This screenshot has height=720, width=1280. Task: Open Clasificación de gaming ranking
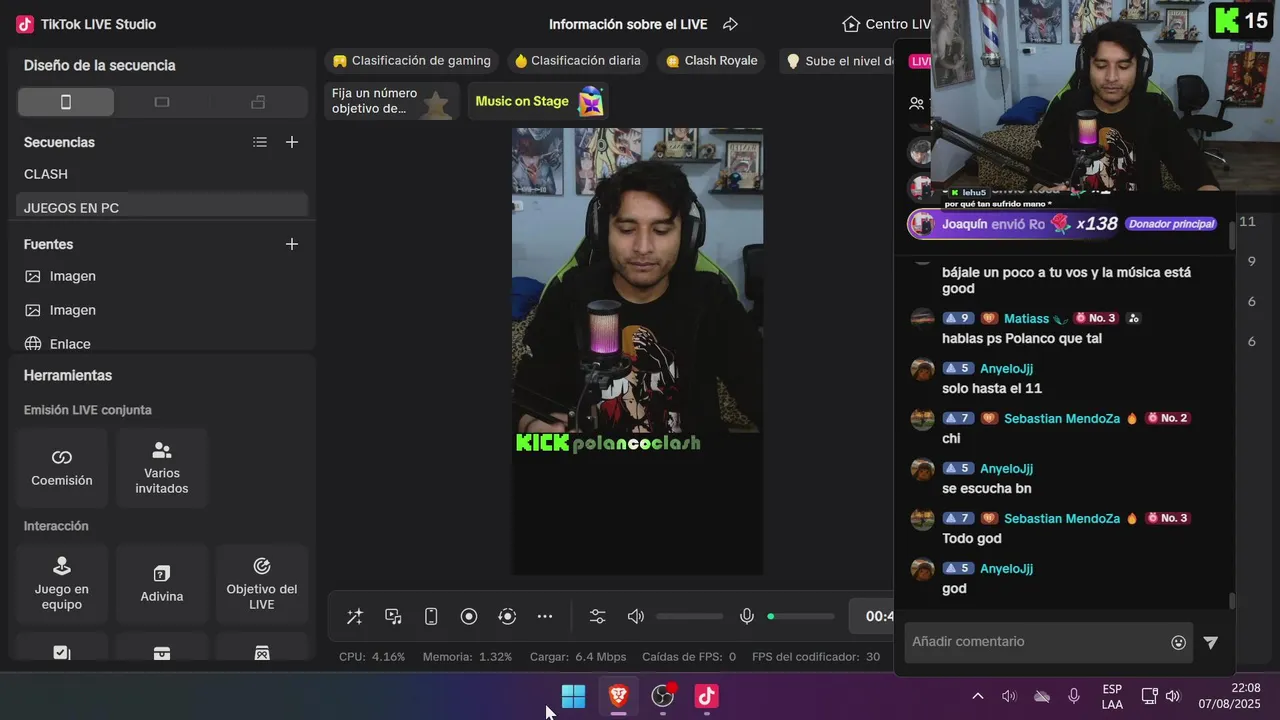click(412, 61)
